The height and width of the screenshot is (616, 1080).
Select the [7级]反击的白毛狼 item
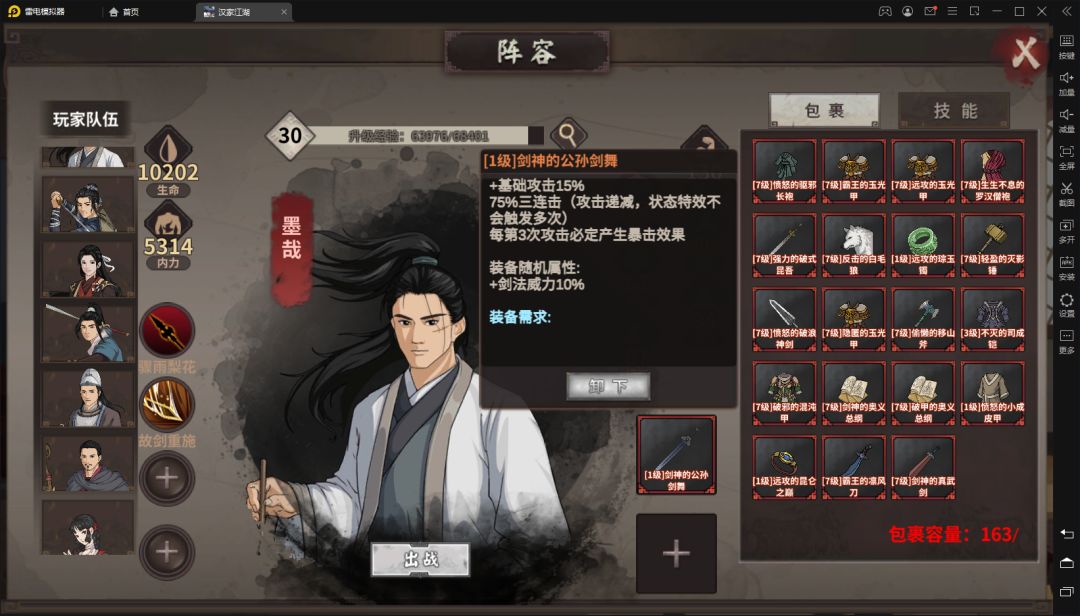853,245
